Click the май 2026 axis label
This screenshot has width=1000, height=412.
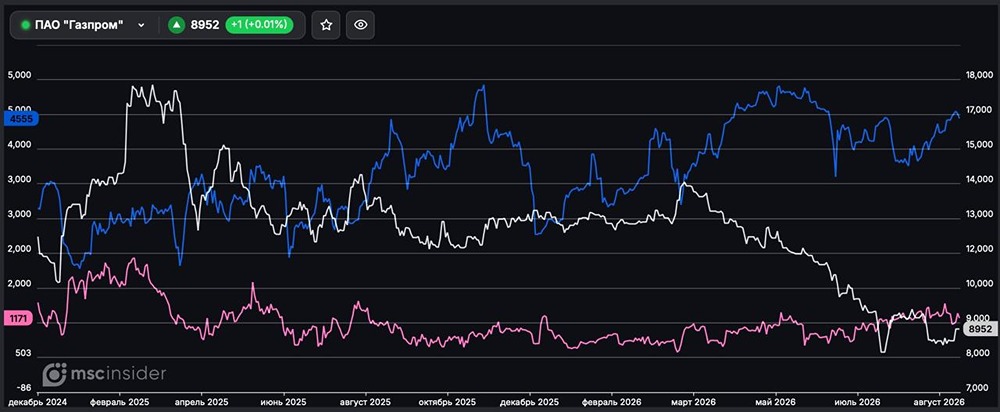(x=775, y=402)
